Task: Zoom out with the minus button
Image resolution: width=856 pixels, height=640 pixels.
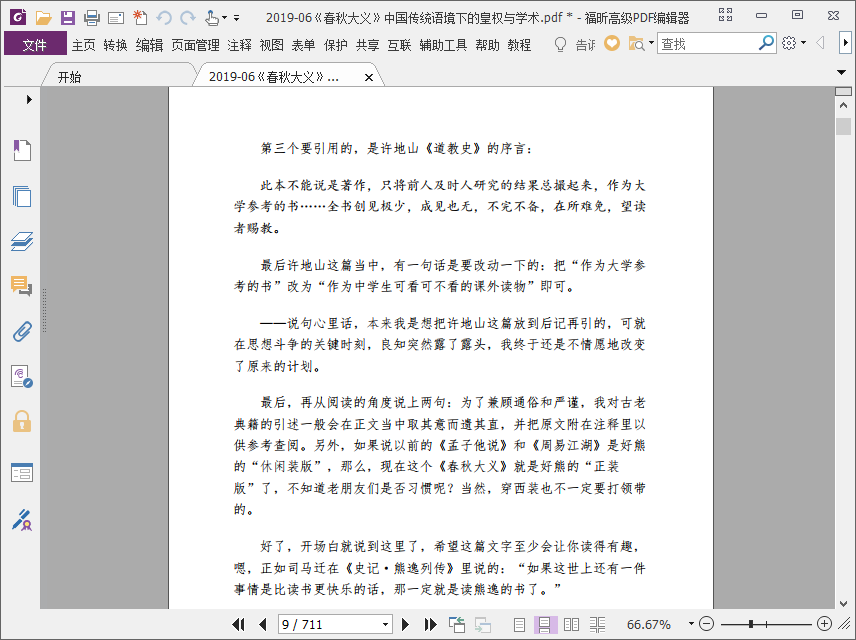Action: click(706, 624)
